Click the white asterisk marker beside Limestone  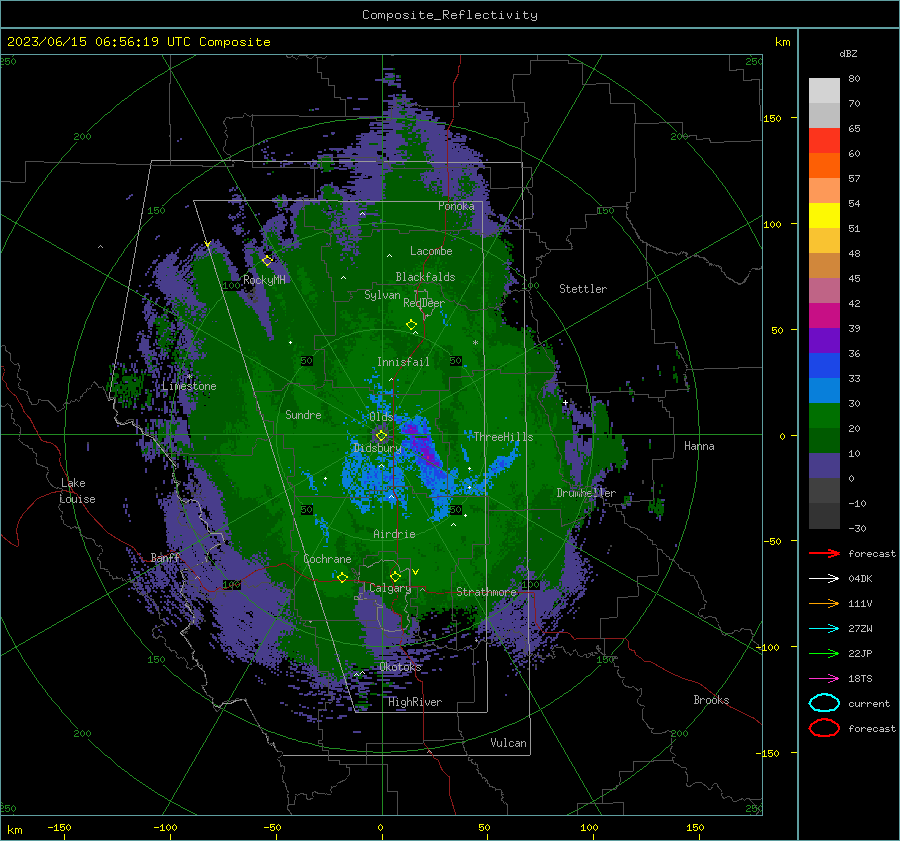coord(189,377)
